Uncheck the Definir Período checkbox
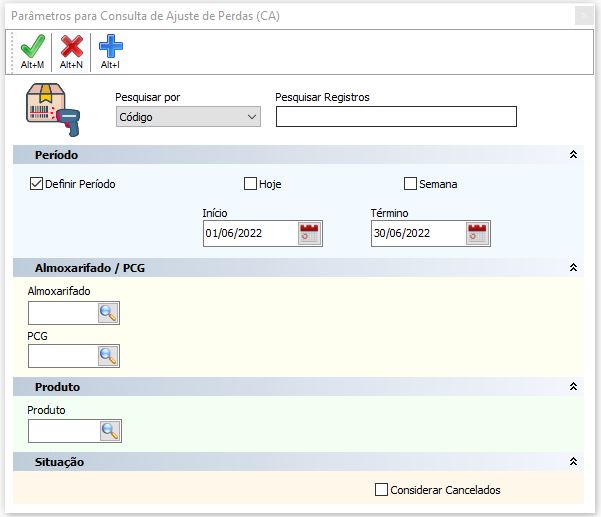Screen dimensions: 601x517 [x=36, y=184]
